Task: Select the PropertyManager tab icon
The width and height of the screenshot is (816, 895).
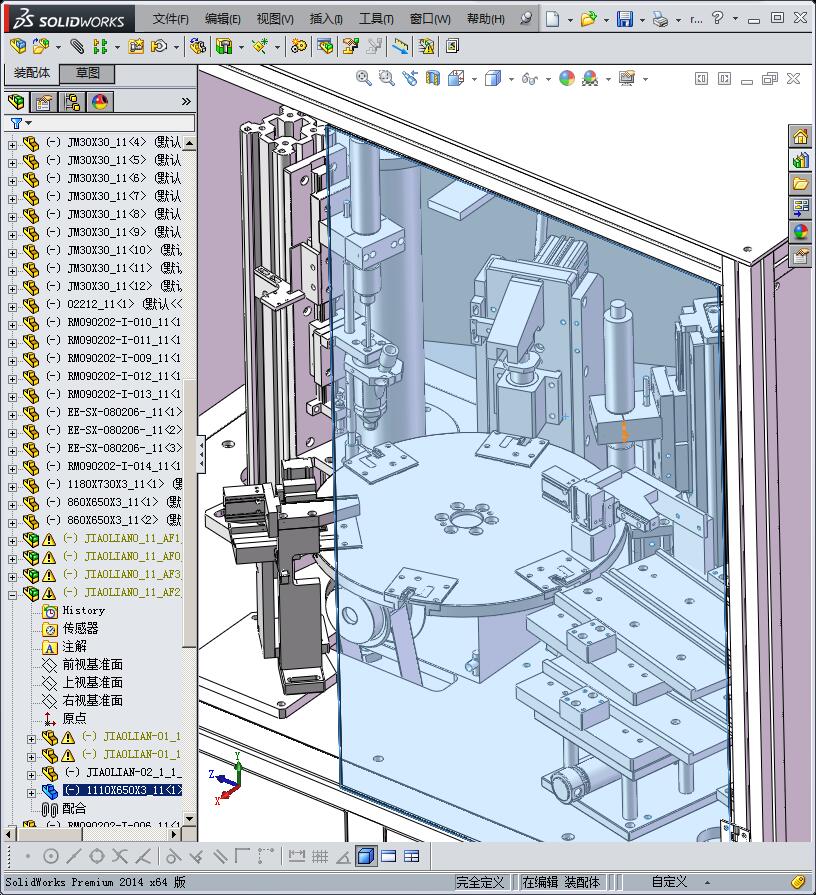Action: tap(44, 102)
